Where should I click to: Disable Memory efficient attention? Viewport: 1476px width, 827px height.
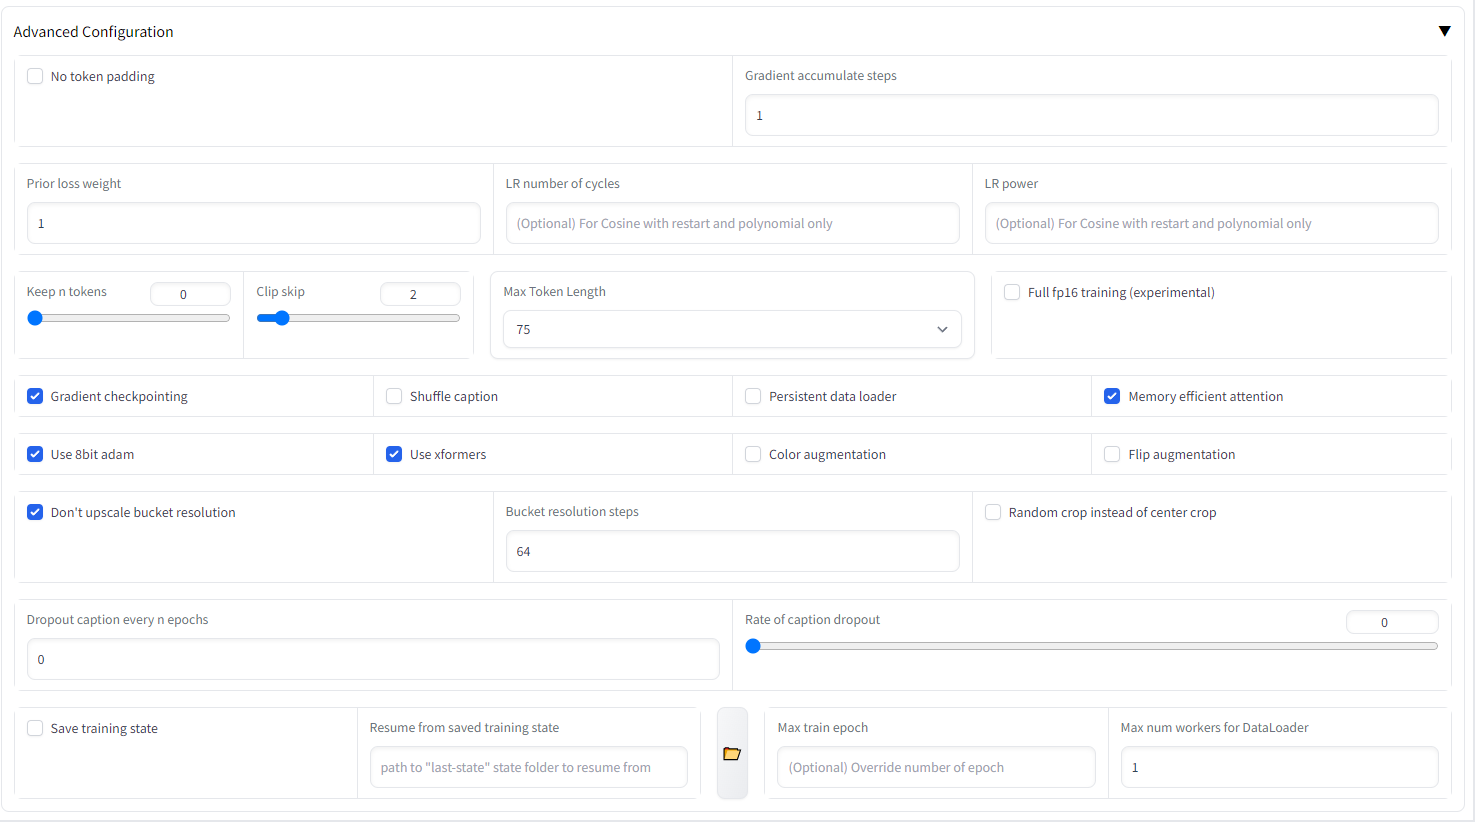tap(1112, 396)
